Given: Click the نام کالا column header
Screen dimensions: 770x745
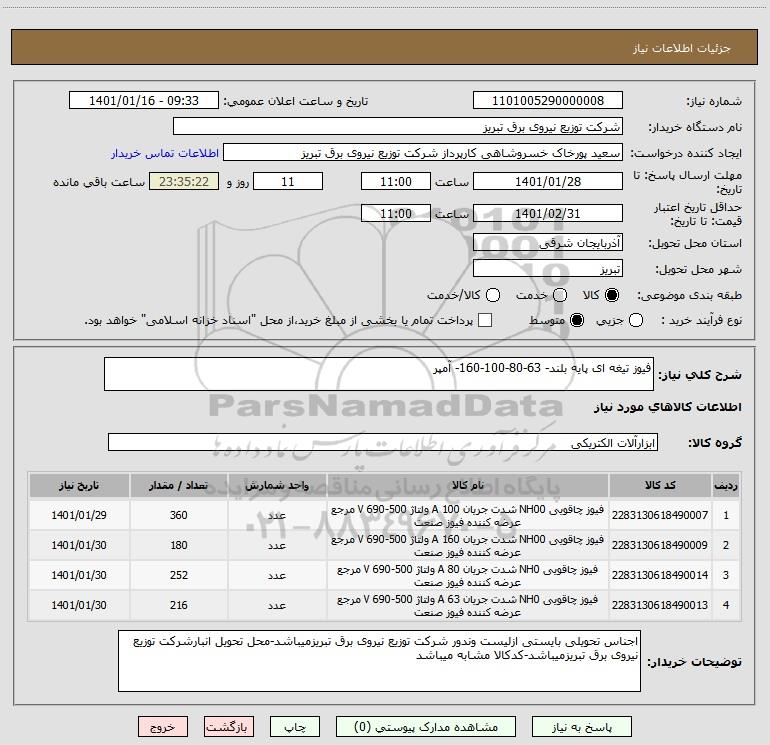Looking at the screenshot, I should coord(468,485).
